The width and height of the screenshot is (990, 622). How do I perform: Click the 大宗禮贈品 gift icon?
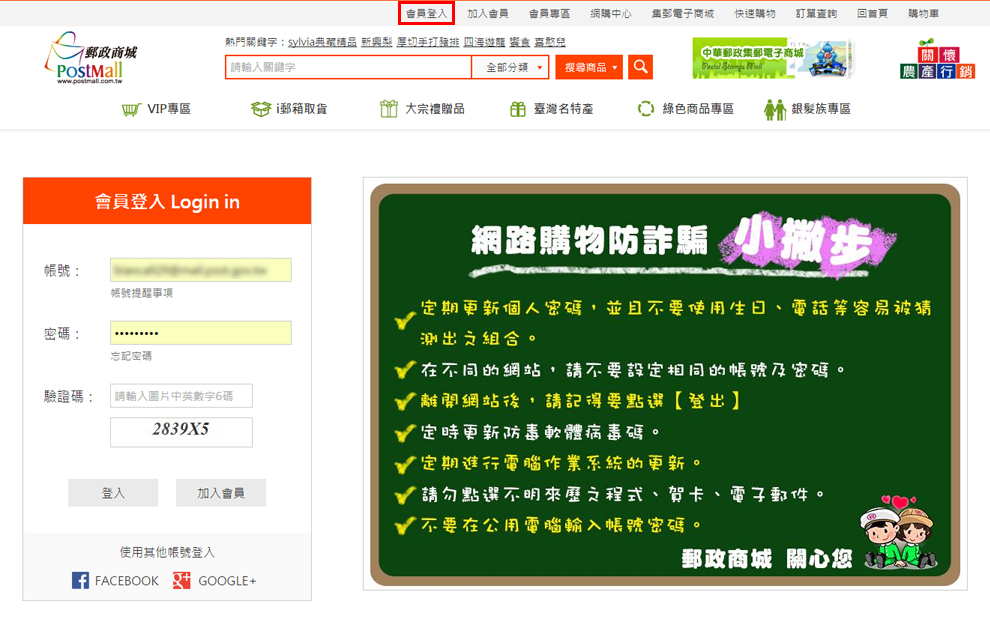tap(389, 109)
